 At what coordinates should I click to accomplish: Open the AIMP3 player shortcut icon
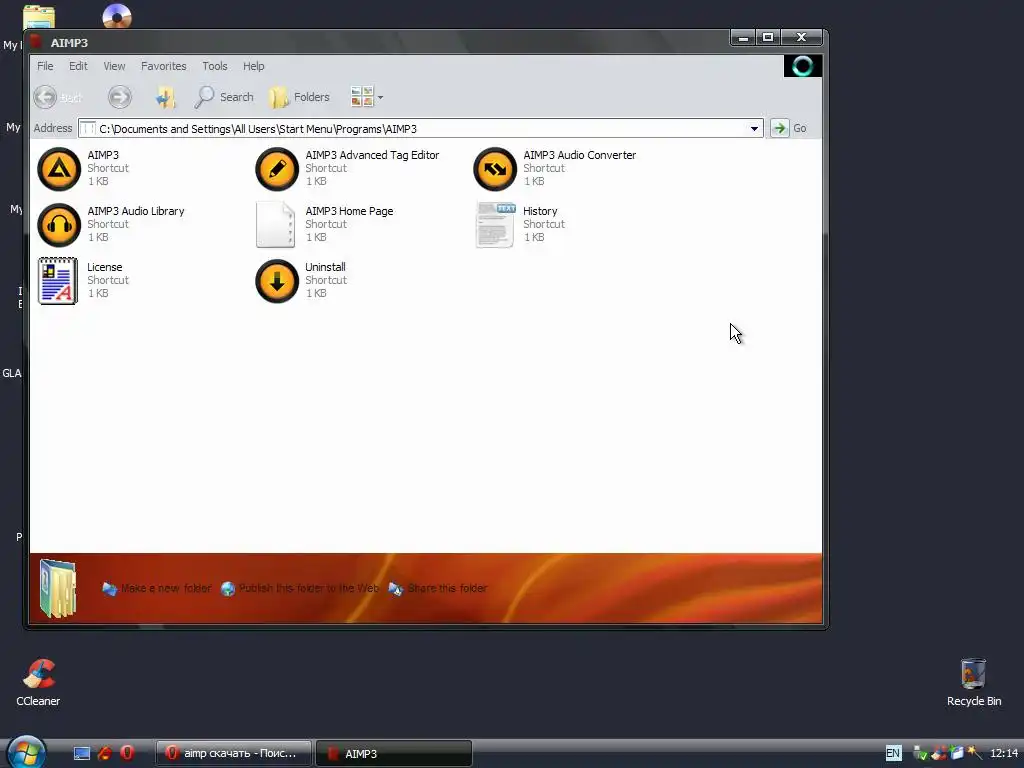pos(59,169)
